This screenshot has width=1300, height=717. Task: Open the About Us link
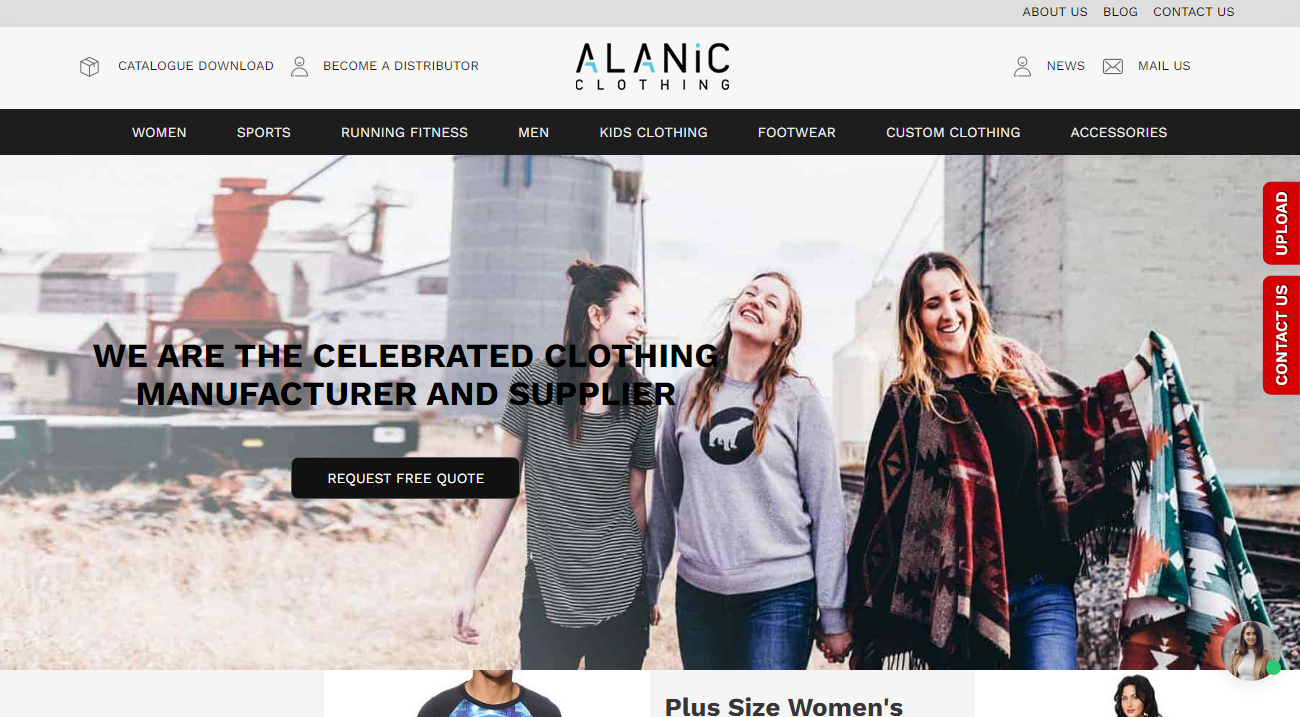point(1054,12)
